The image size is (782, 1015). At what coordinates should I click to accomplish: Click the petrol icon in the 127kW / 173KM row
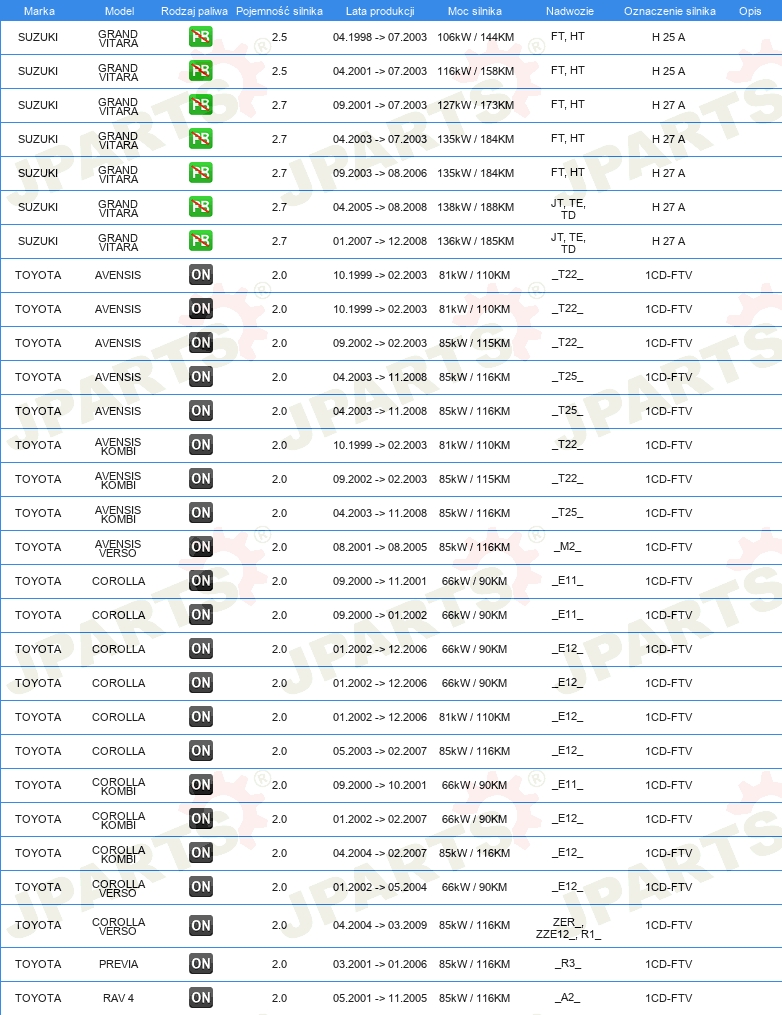pos(201,105)
